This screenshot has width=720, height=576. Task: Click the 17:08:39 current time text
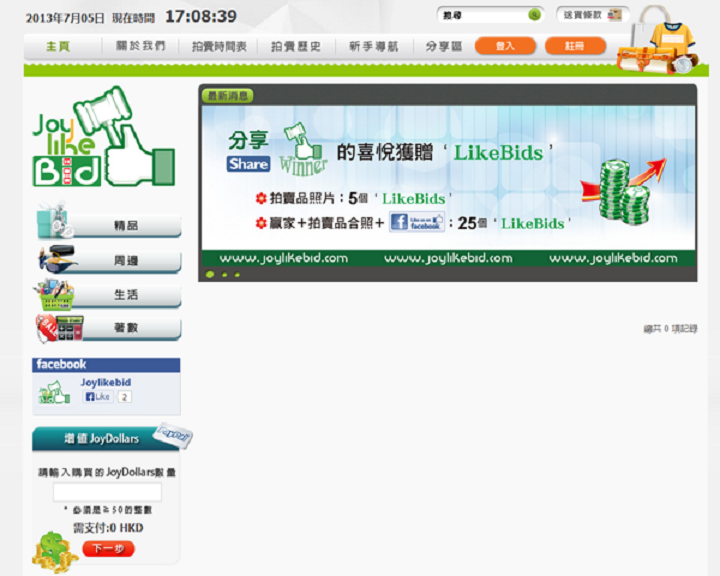click(201, 17)
